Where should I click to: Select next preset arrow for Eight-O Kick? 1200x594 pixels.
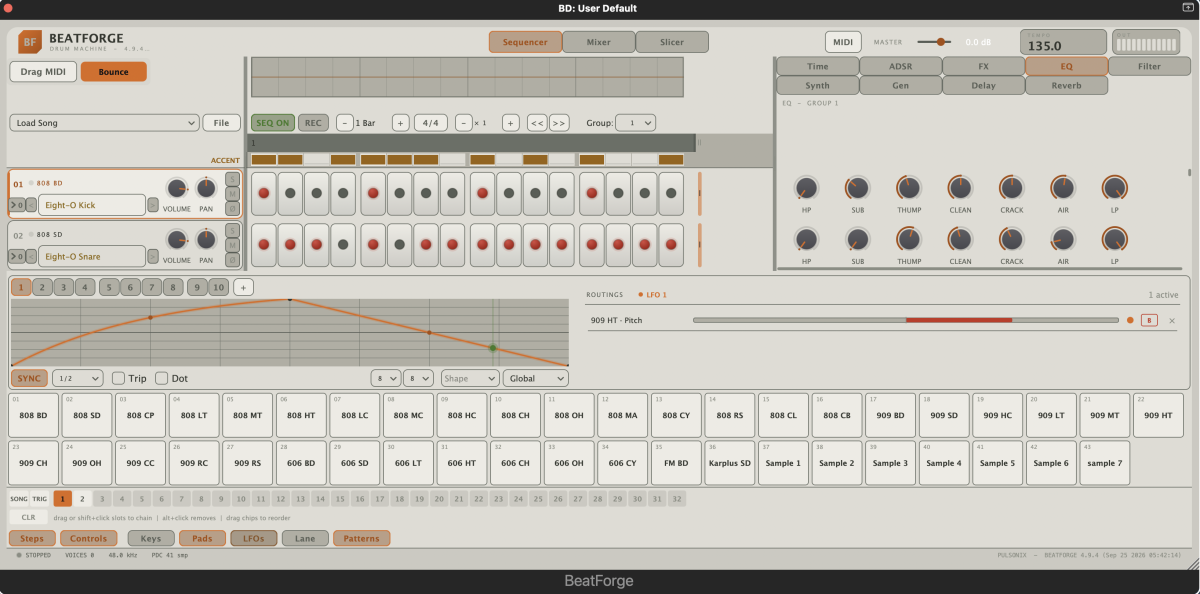coord(153,205)
